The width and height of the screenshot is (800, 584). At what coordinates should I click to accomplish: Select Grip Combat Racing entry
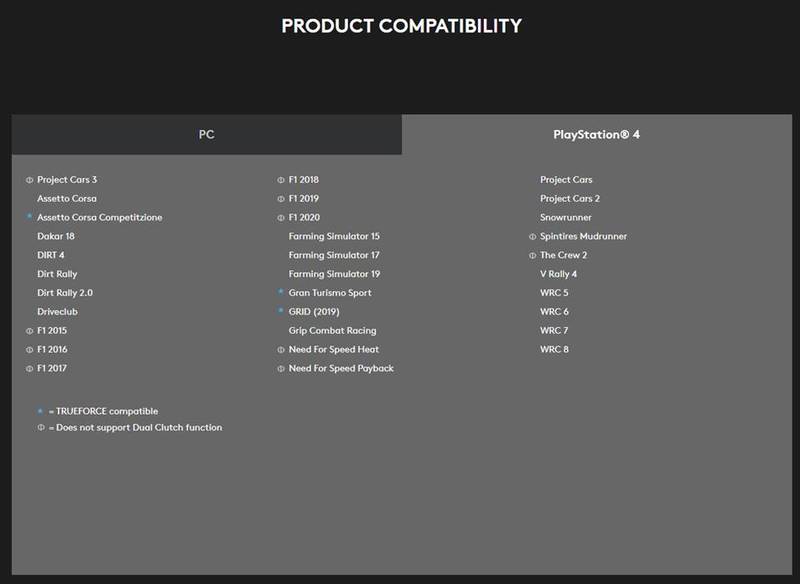(332, 331)
